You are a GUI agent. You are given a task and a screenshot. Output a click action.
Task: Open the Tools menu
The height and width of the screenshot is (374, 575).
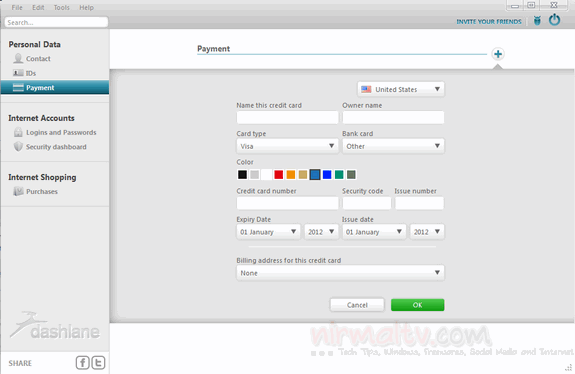coord(62,7)
